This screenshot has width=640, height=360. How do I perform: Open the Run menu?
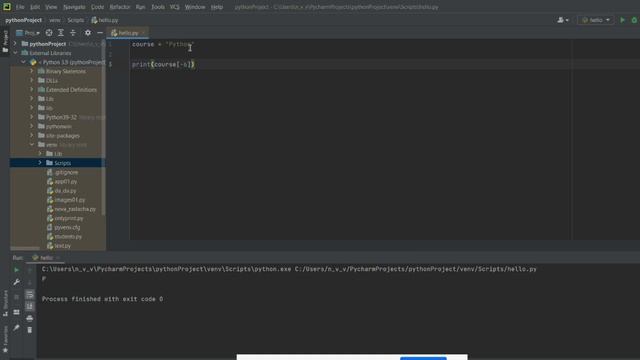pyautogui.click(x=140, y=7)
